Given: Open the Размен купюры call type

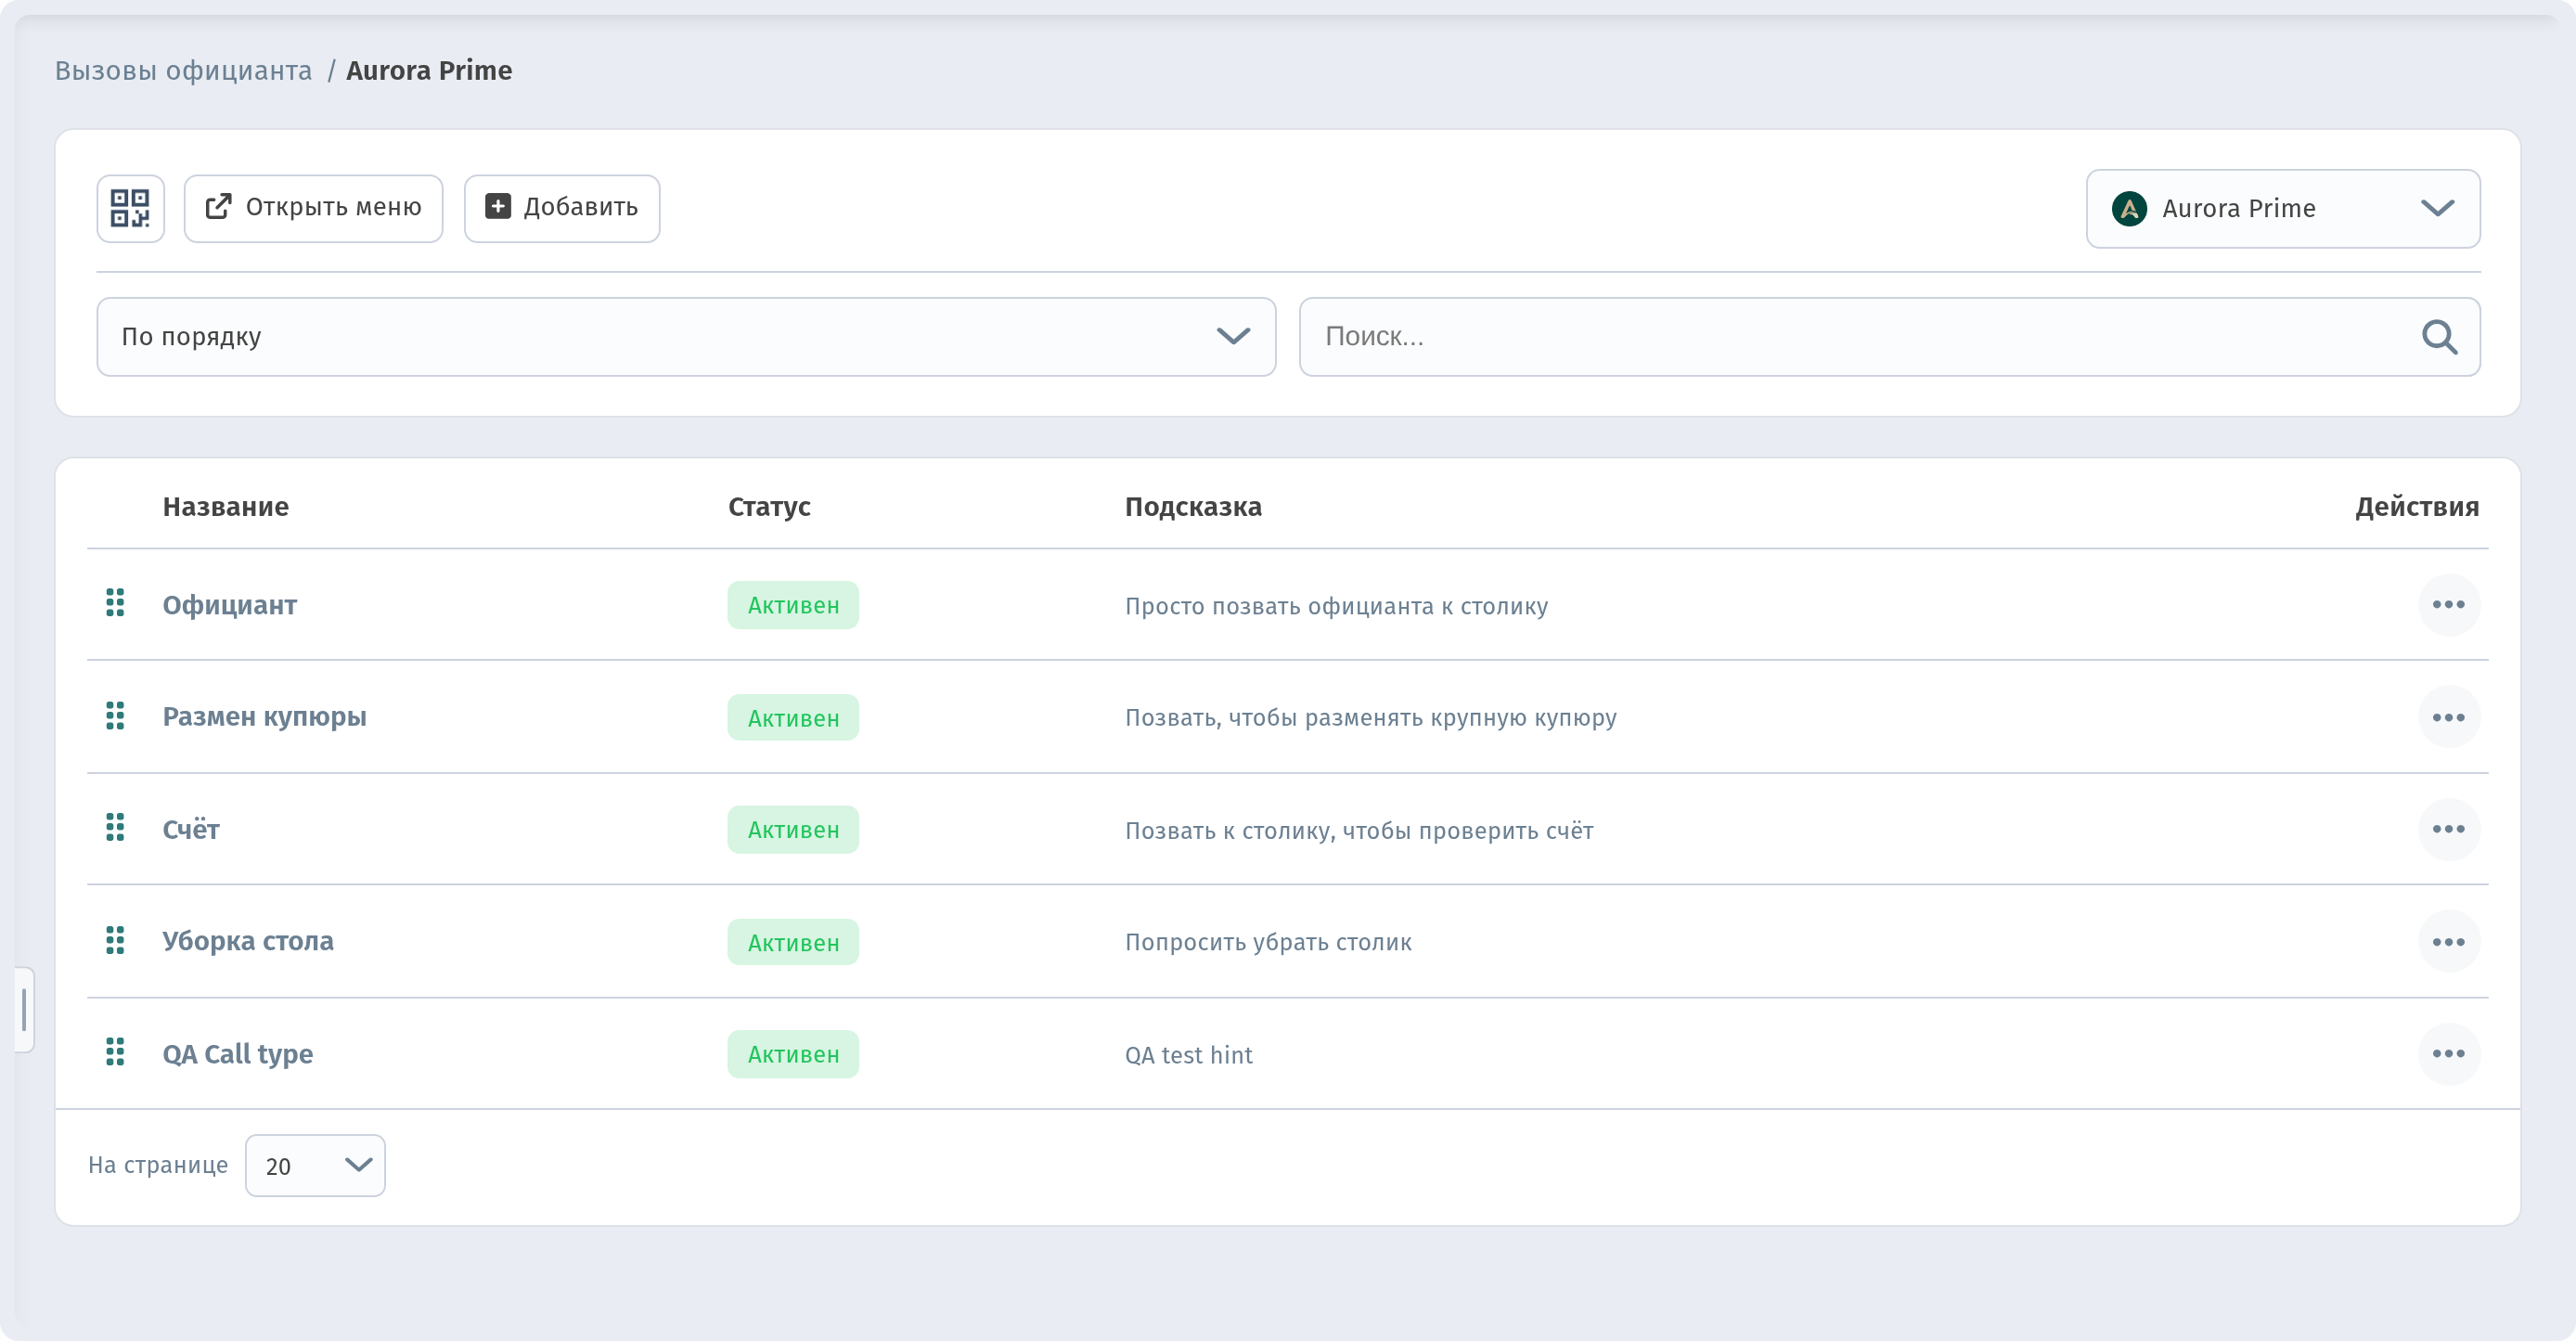Looking at the screenshot, I should point(265,717).
